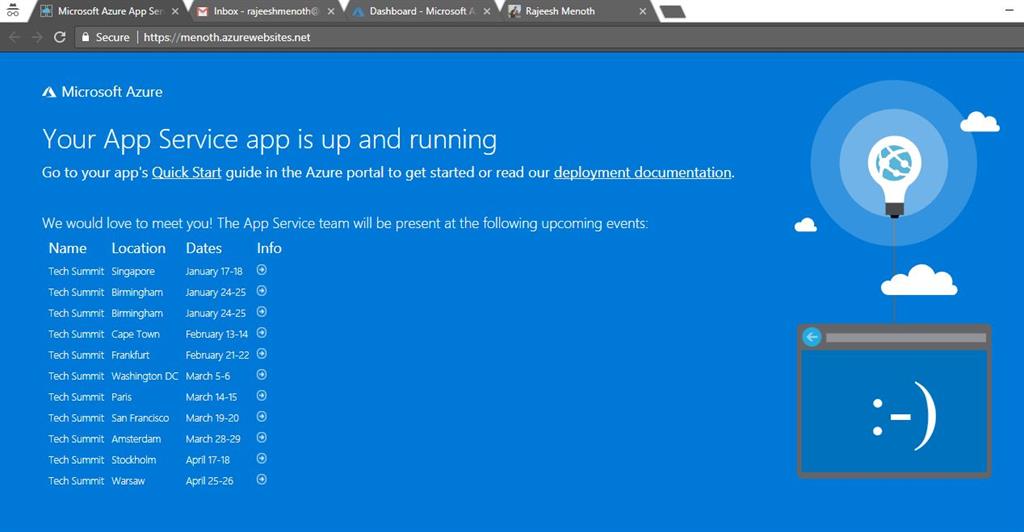The image size is (1024, 532).
Task: Switch to the Rajeesh Menoth tab
Action: [x=577, y=11]
